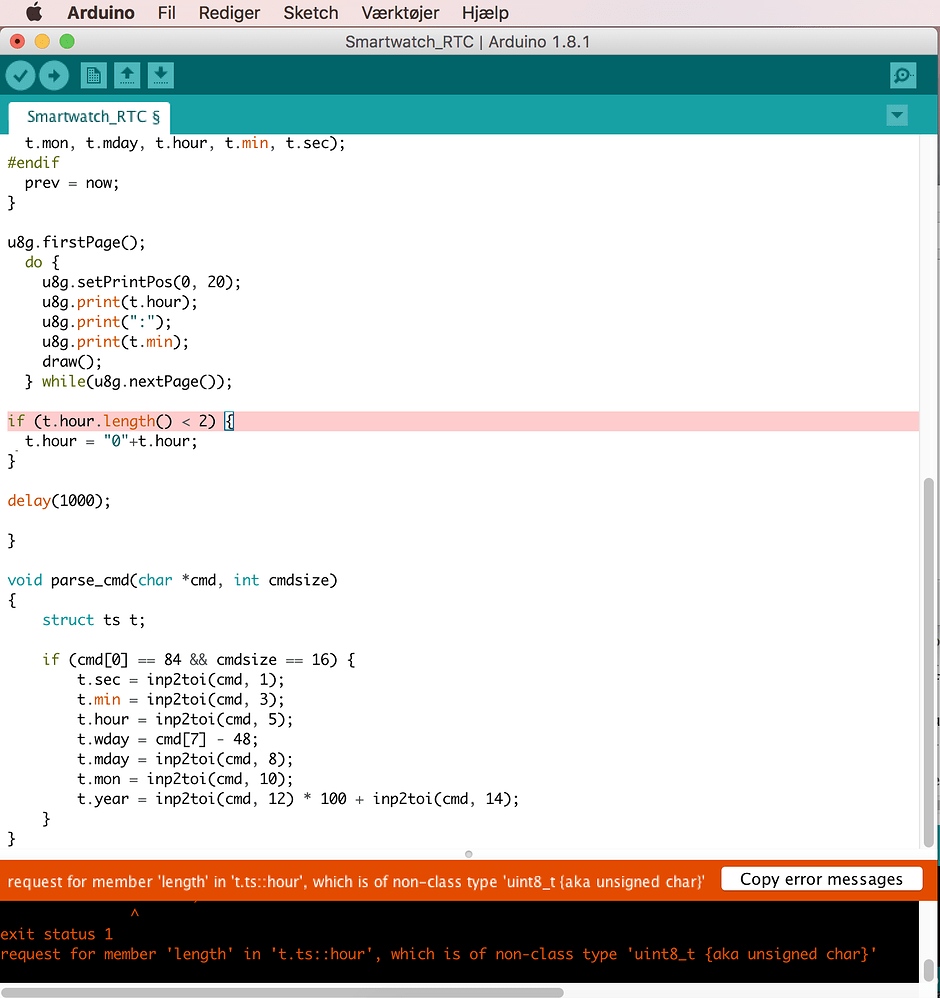
Task: Open the Fil menu
Action: click(166, 13)
